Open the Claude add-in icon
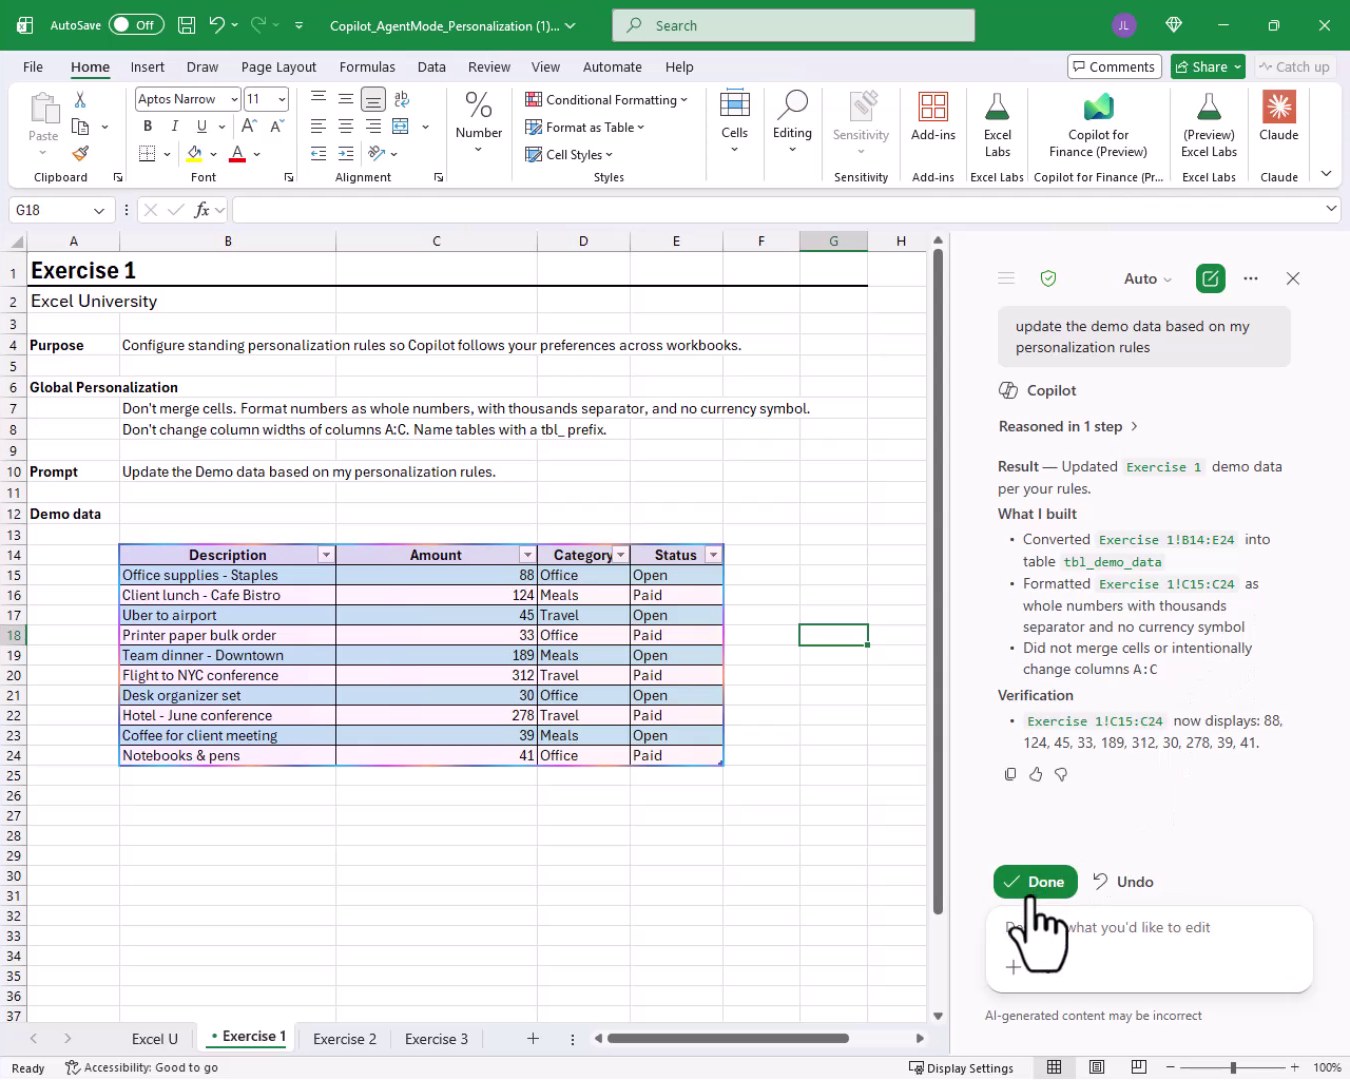Viewport: 1350px width, 1080px height. pyautogui.click(x=1279, y=107)
